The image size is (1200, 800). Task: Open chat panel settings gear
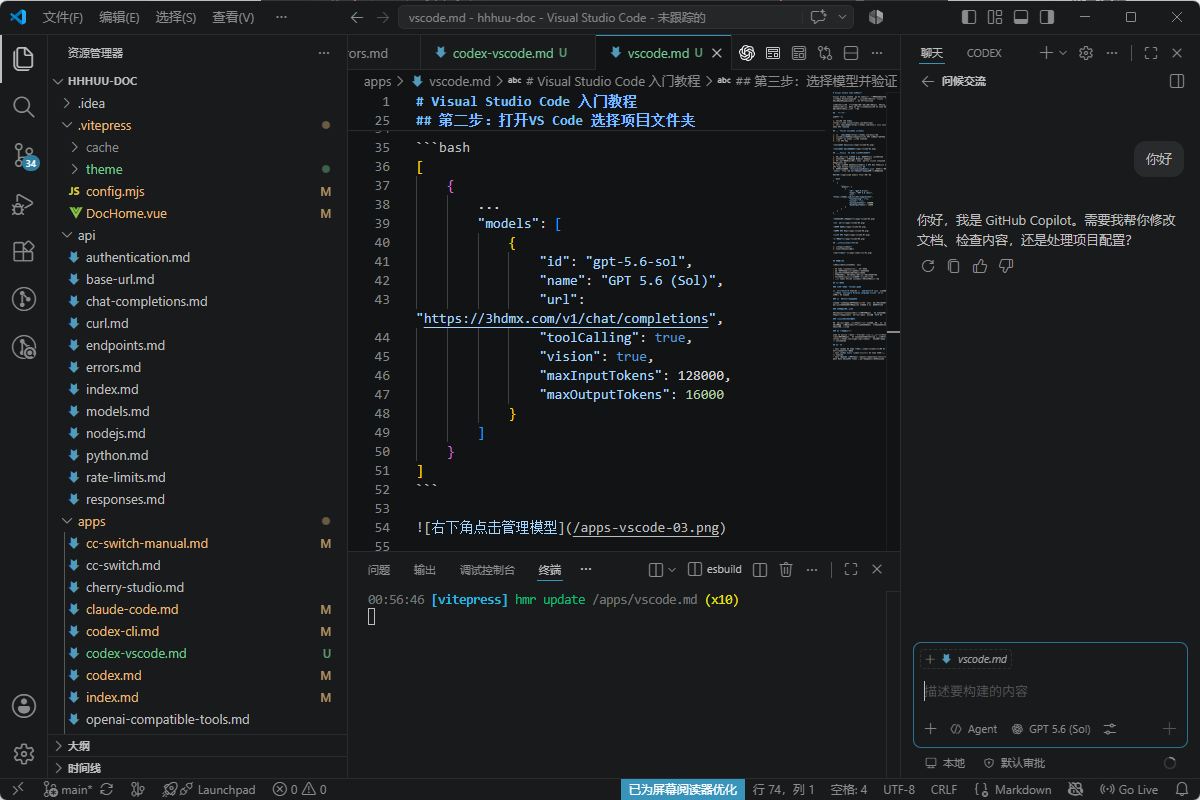tap(1086, 53)
